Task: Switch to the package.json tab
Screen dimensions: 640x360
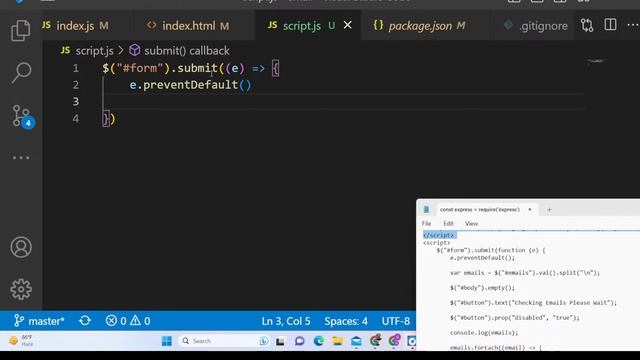Action: pyautogui.click(x=420, y=26)
